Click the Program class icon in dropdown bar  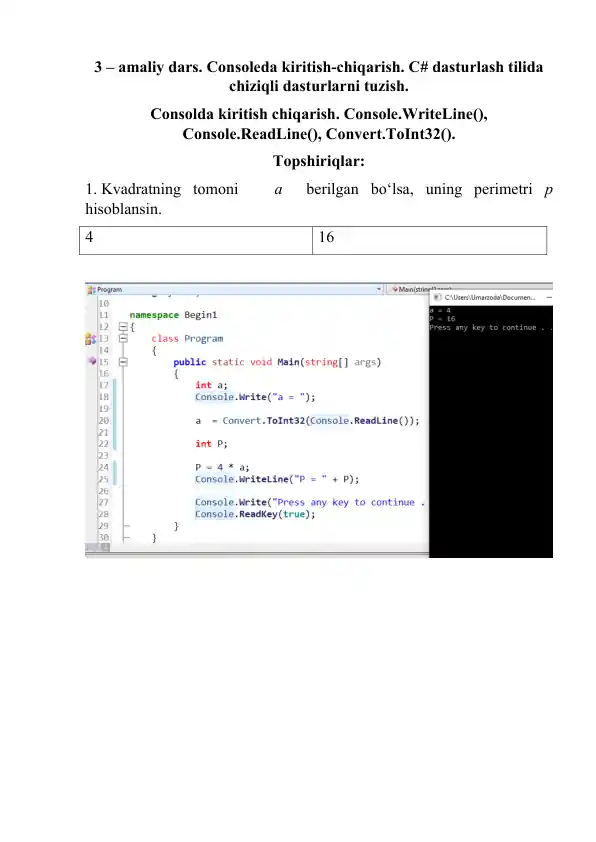pos(91,290)
